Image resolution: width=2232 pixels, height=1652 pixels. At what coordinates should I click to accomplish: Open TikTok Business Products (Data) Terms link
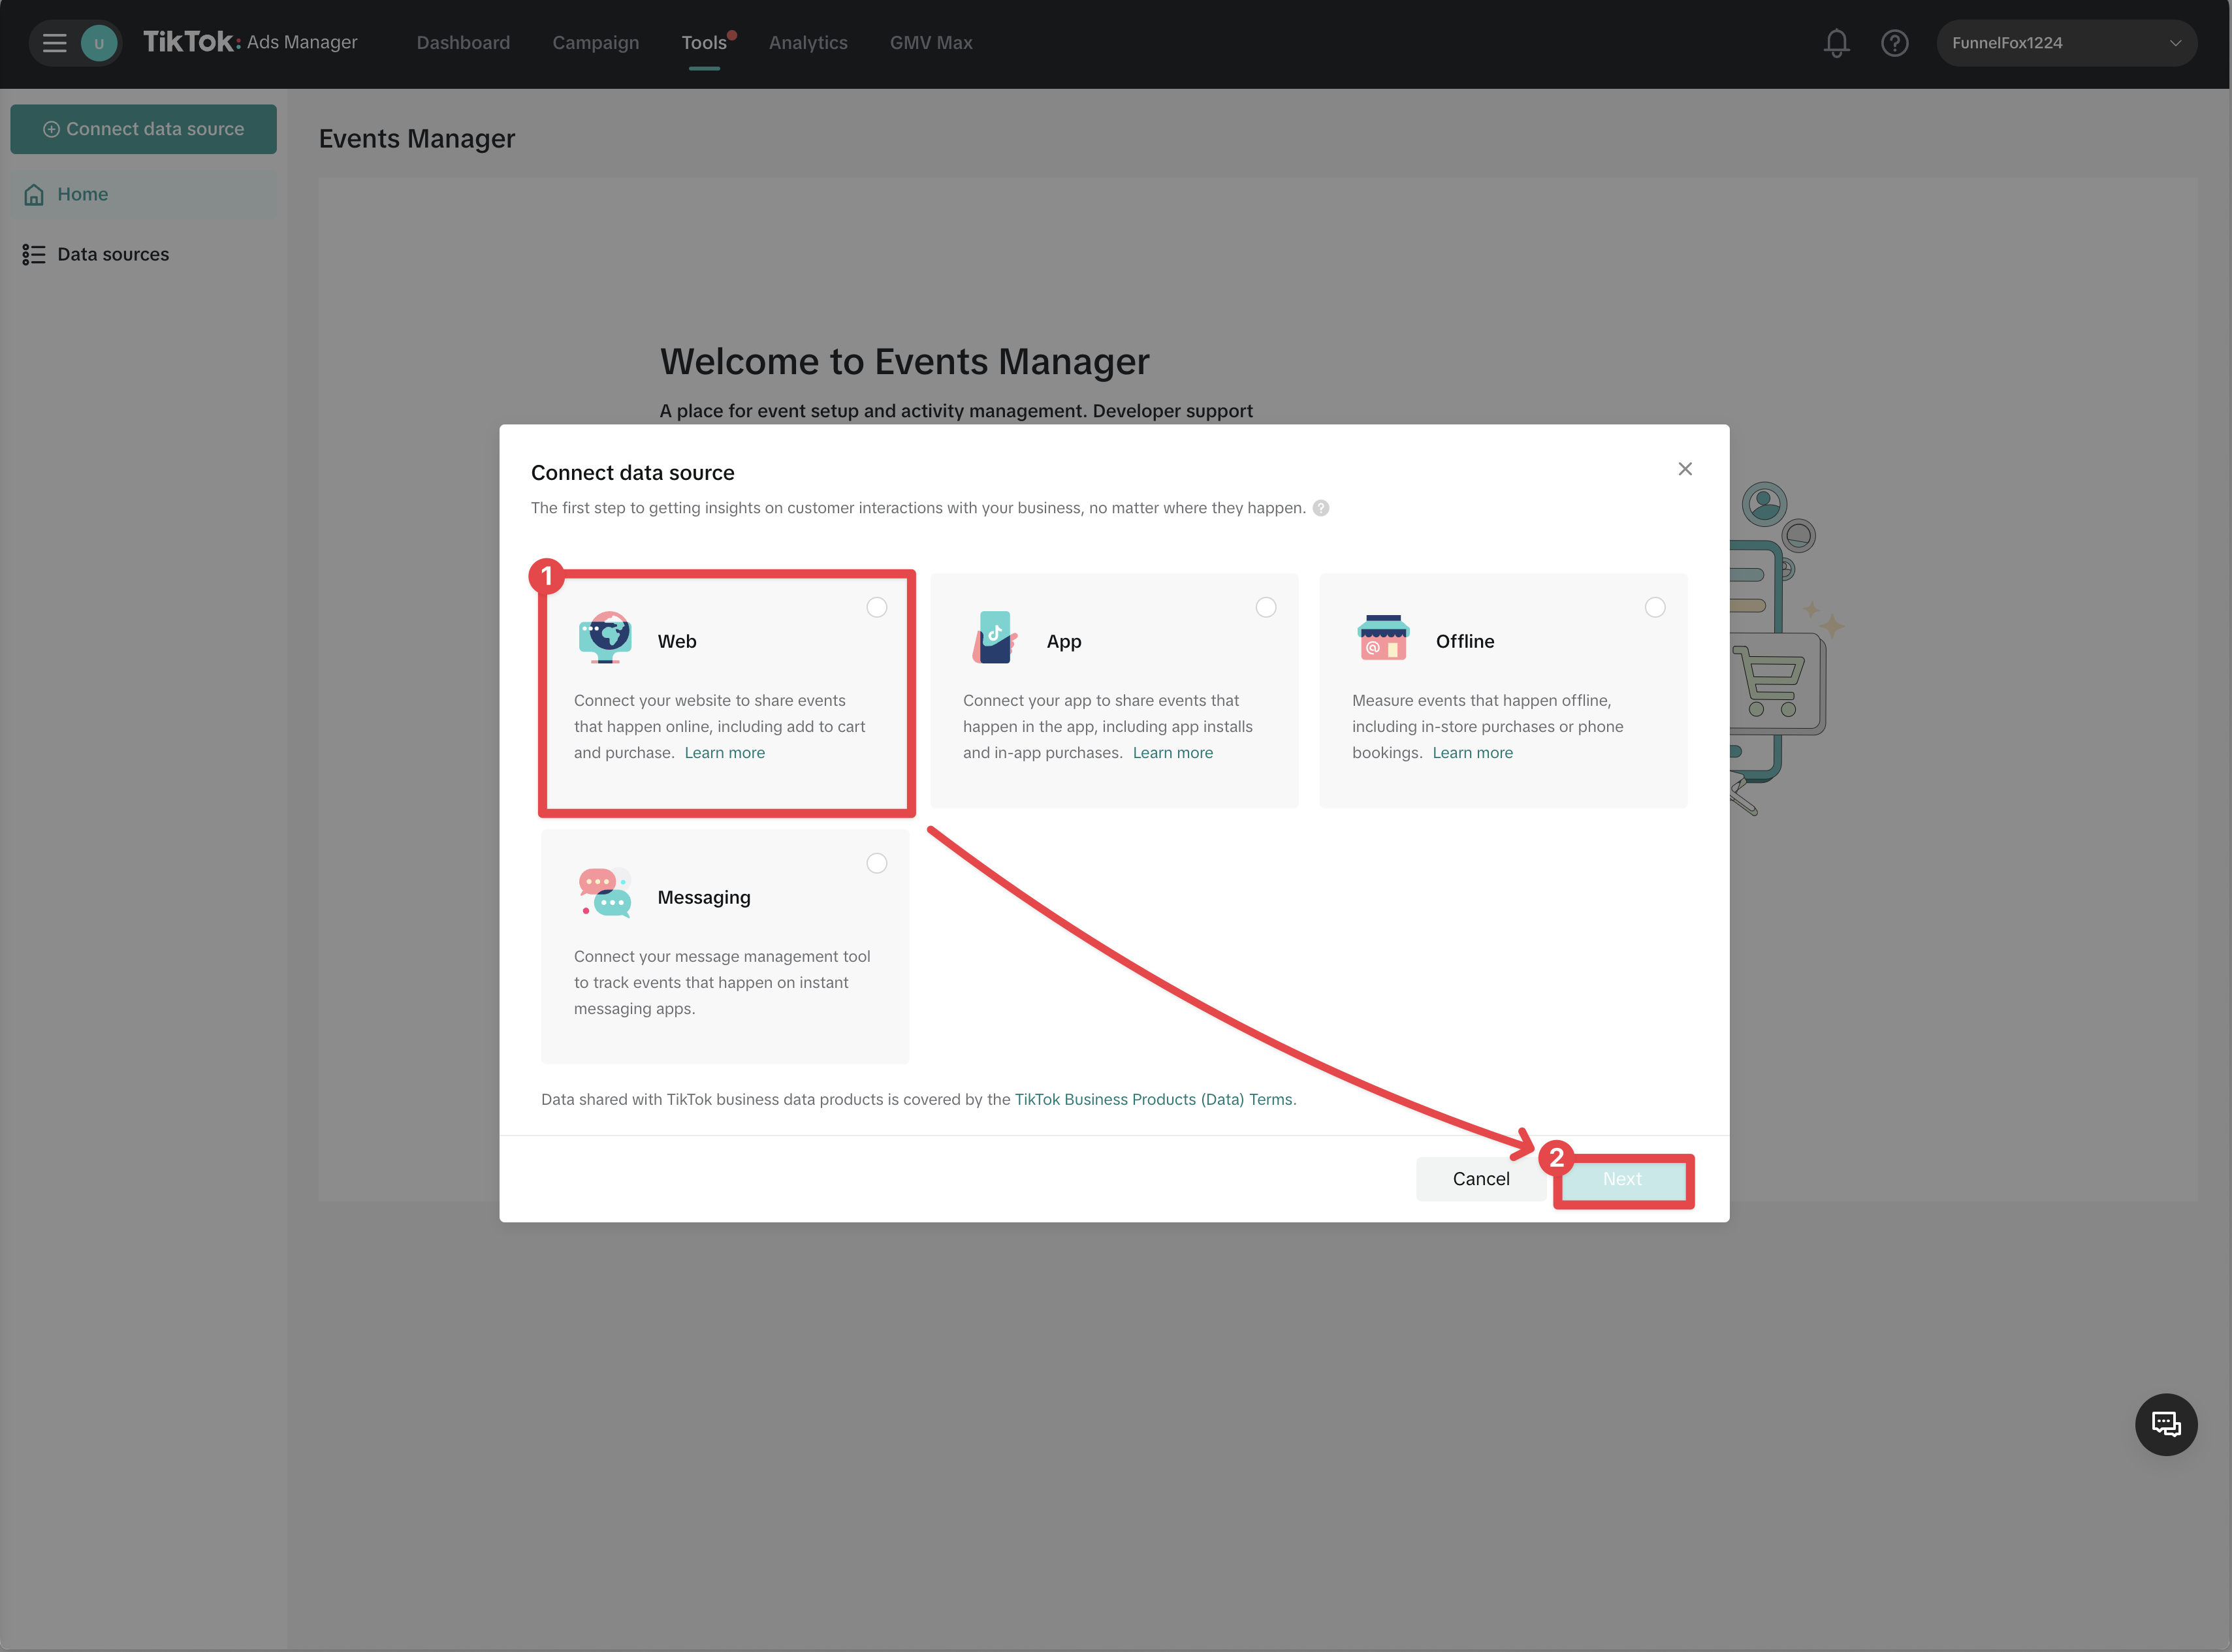coord(1153,1099)
